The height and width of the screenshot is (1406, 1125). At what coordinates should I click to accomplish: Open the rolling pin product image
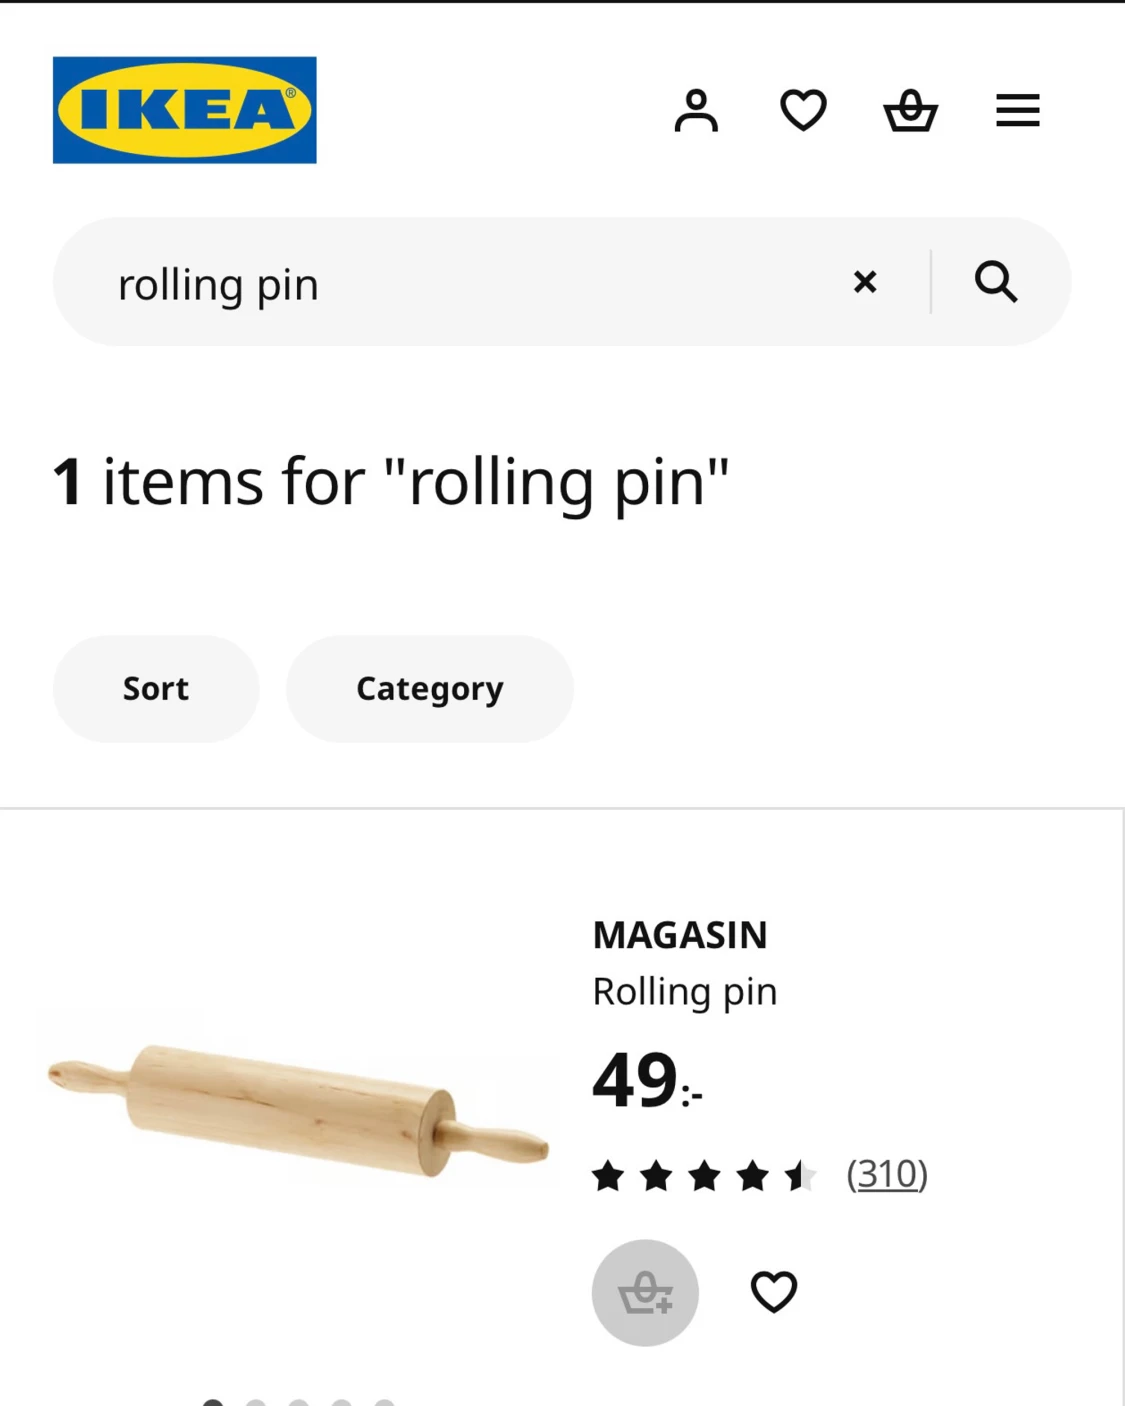(298, 1110)
